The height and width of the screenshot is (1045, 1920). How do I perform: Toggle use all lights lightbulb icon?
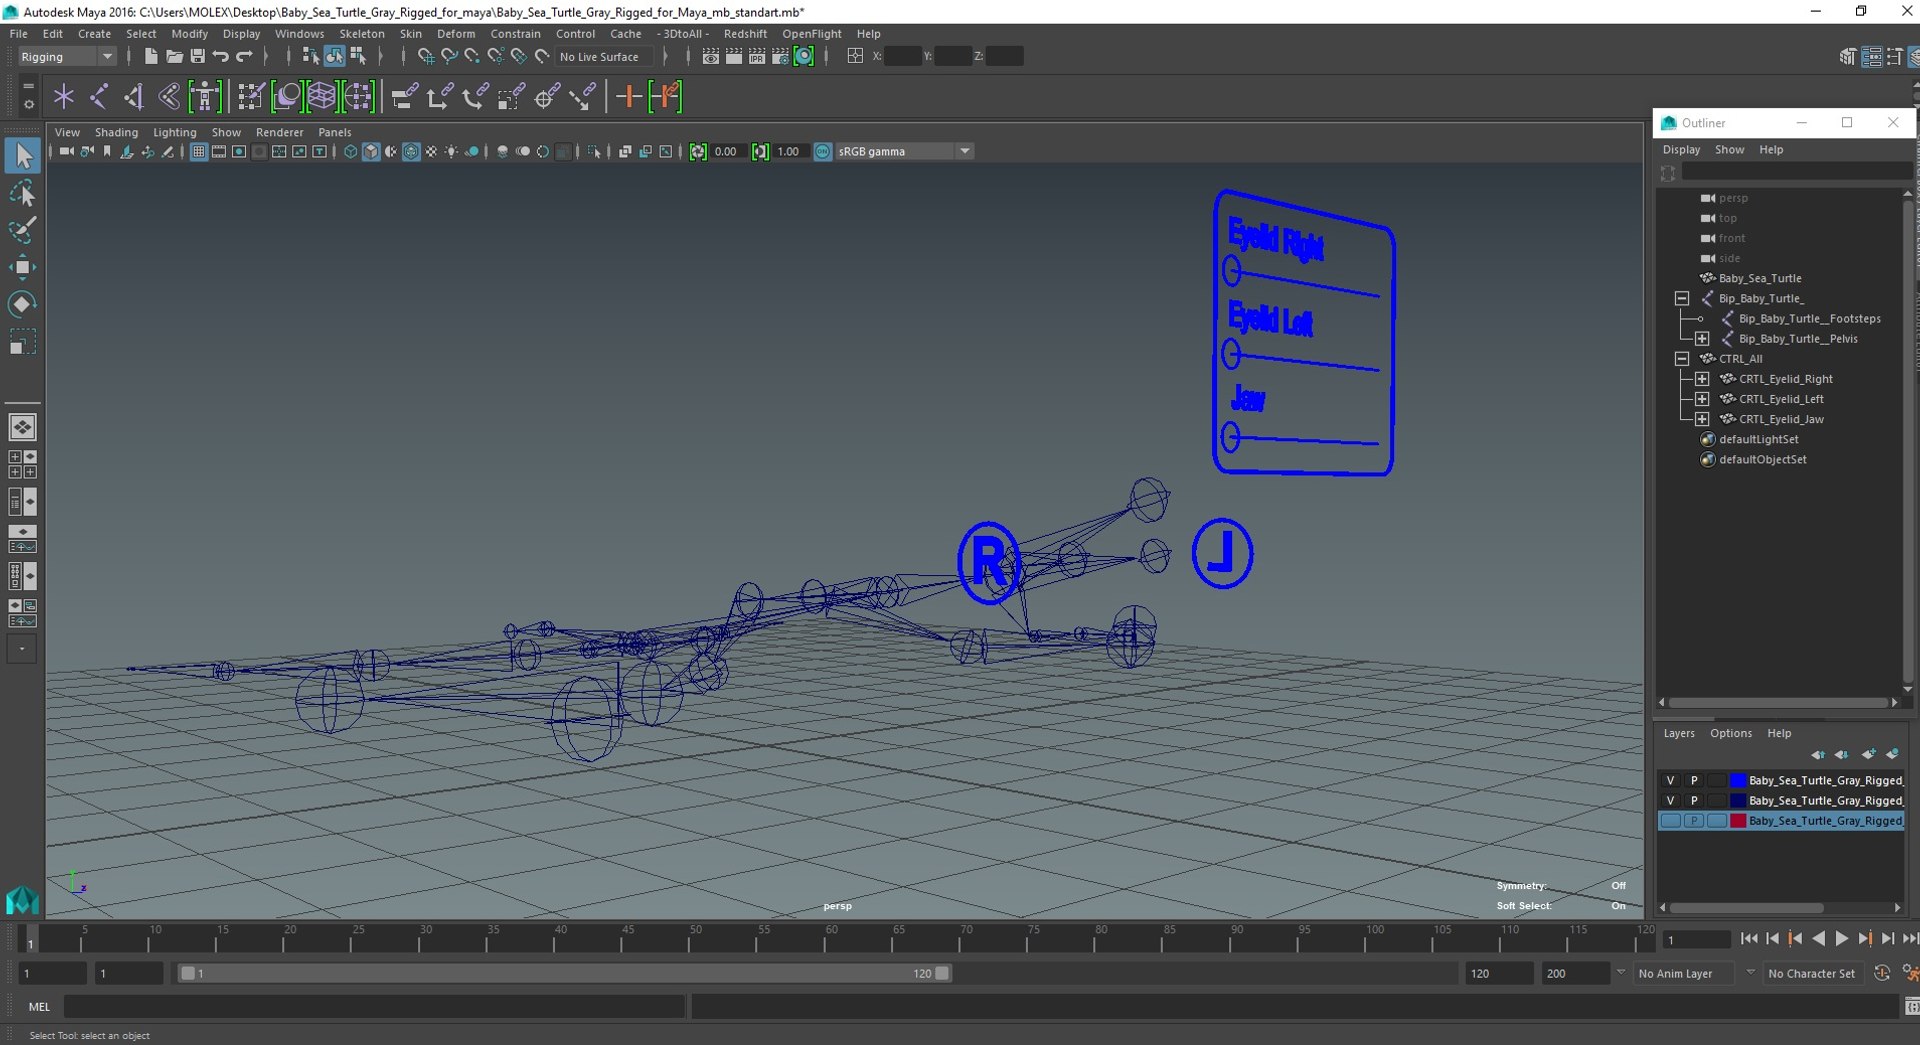[x=452, y=152]
